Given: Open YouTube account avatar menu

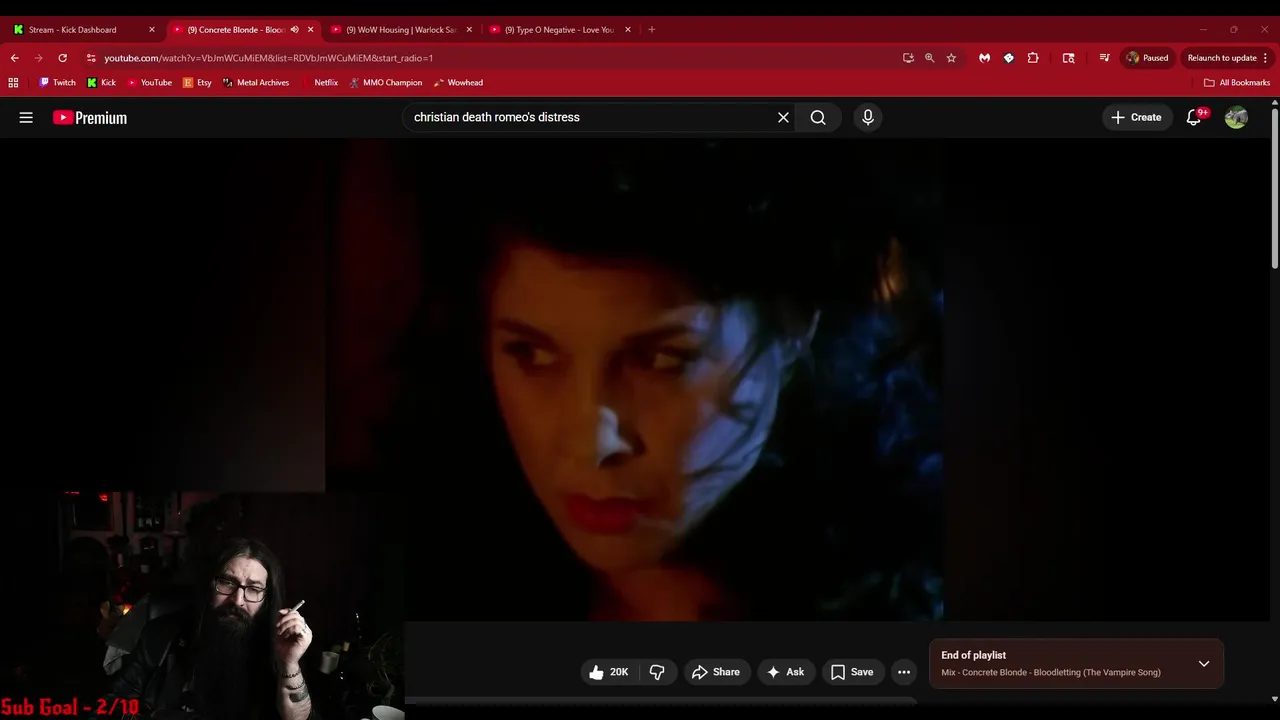Looking at the screenshot, I should pos(1236,117).
